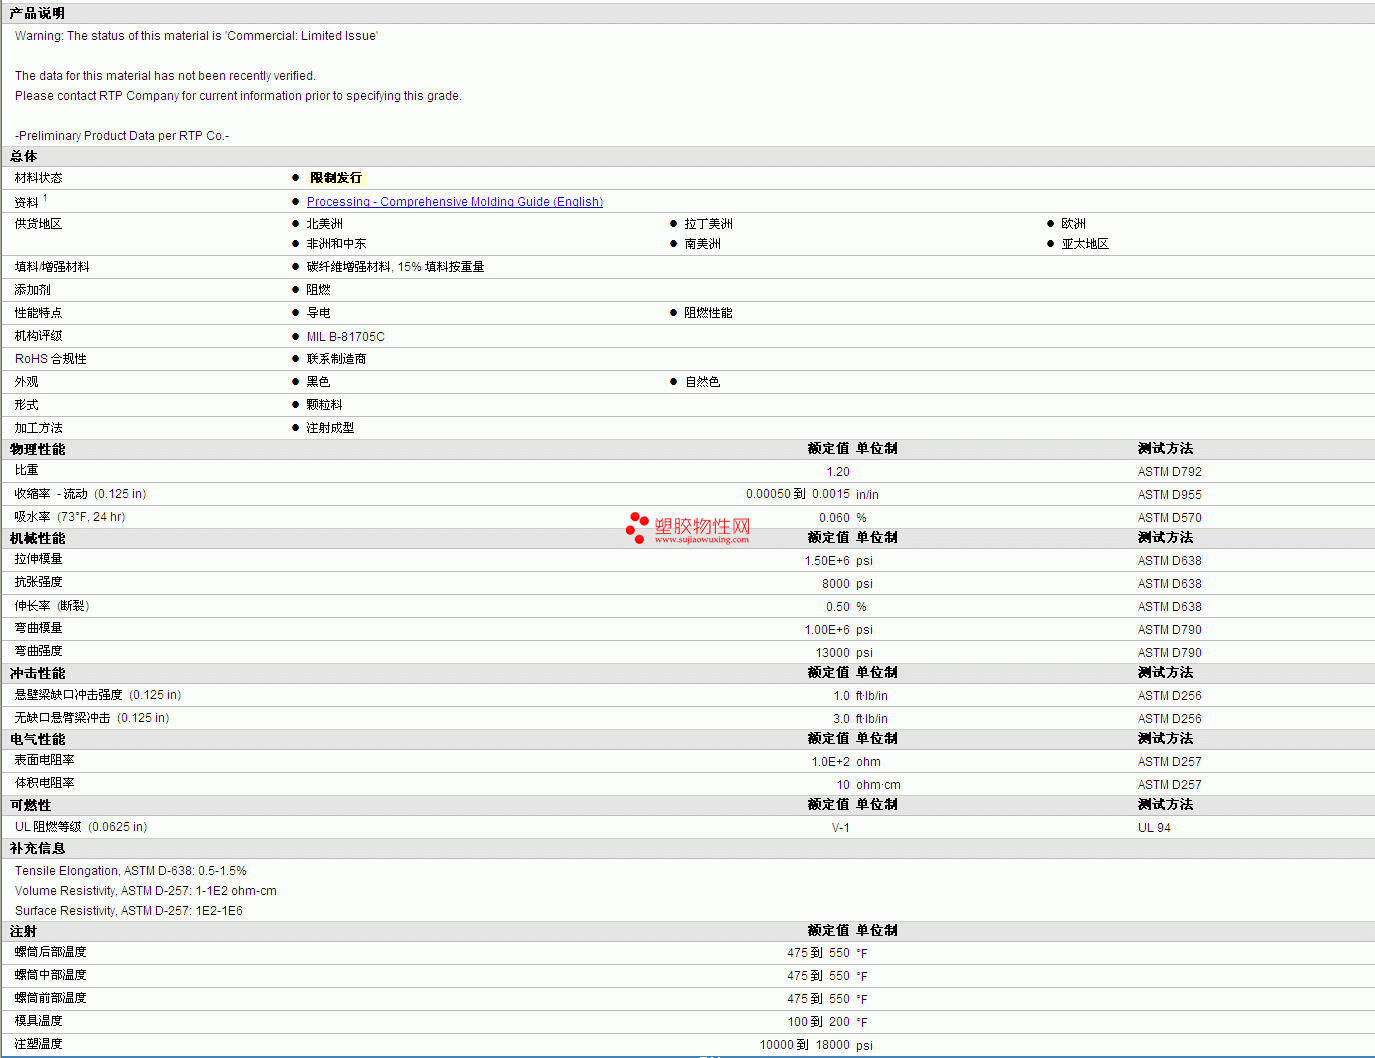Select the 可燃性 section header
This screenshot has height=1058, width=1375.
tap(31, 805)
